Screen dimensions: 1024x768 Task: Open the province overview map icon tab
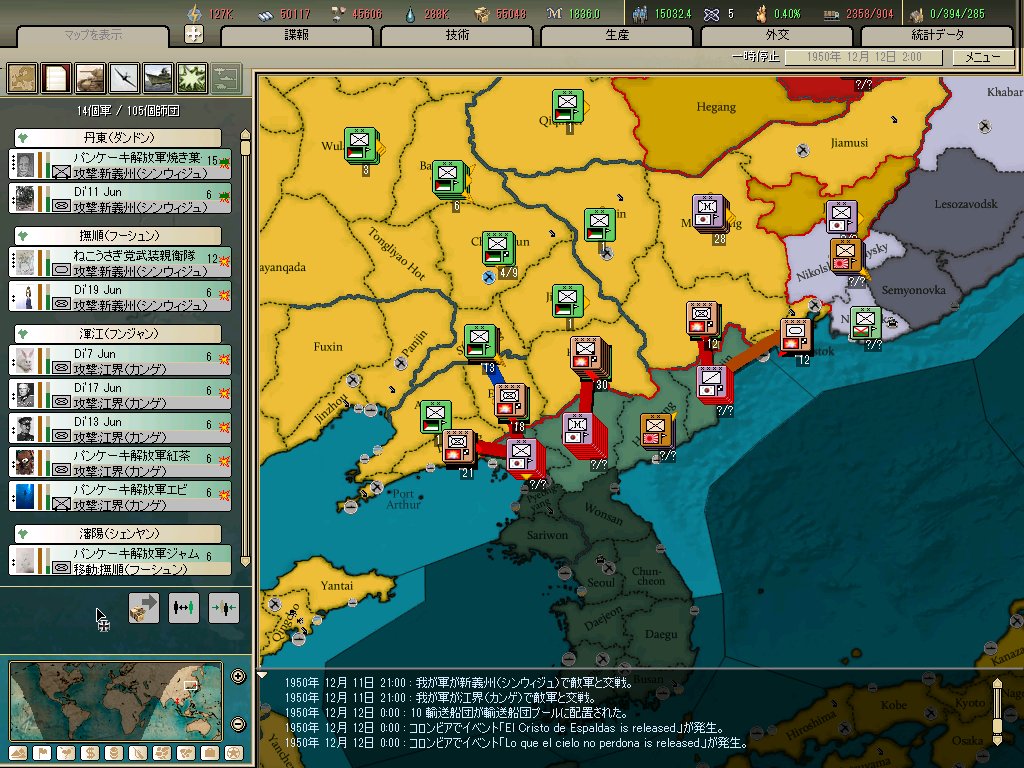(22, 78)
